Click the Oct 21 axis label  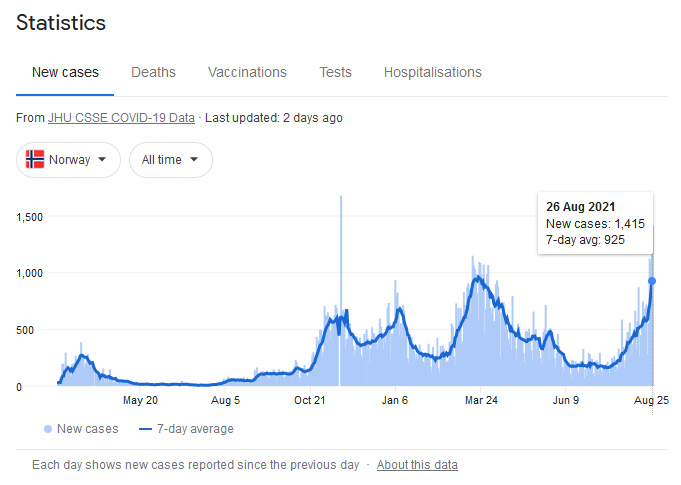(x=311, y=400)
